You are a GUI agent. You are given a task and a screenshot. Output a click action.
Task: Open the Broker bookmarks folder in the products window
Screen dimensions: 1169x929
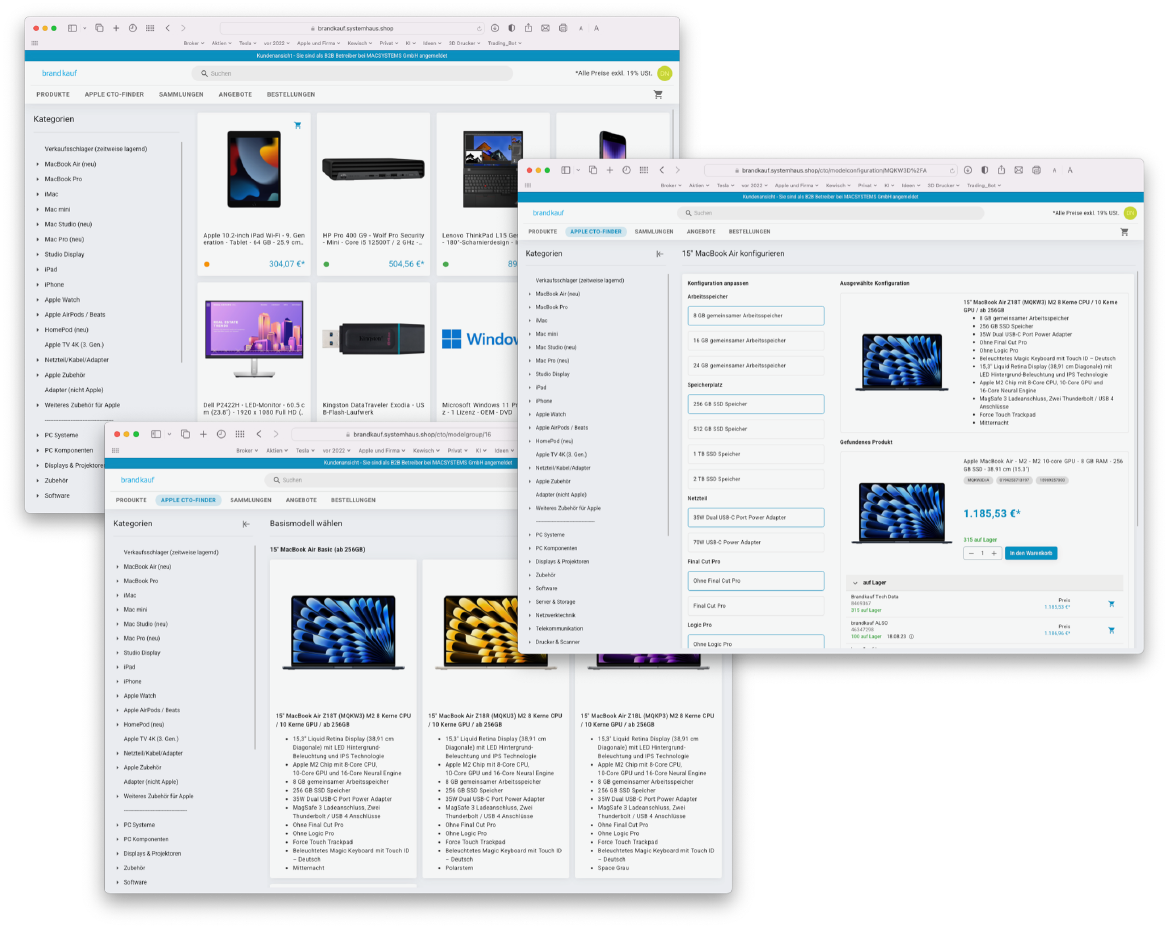[x=194, y=43]
